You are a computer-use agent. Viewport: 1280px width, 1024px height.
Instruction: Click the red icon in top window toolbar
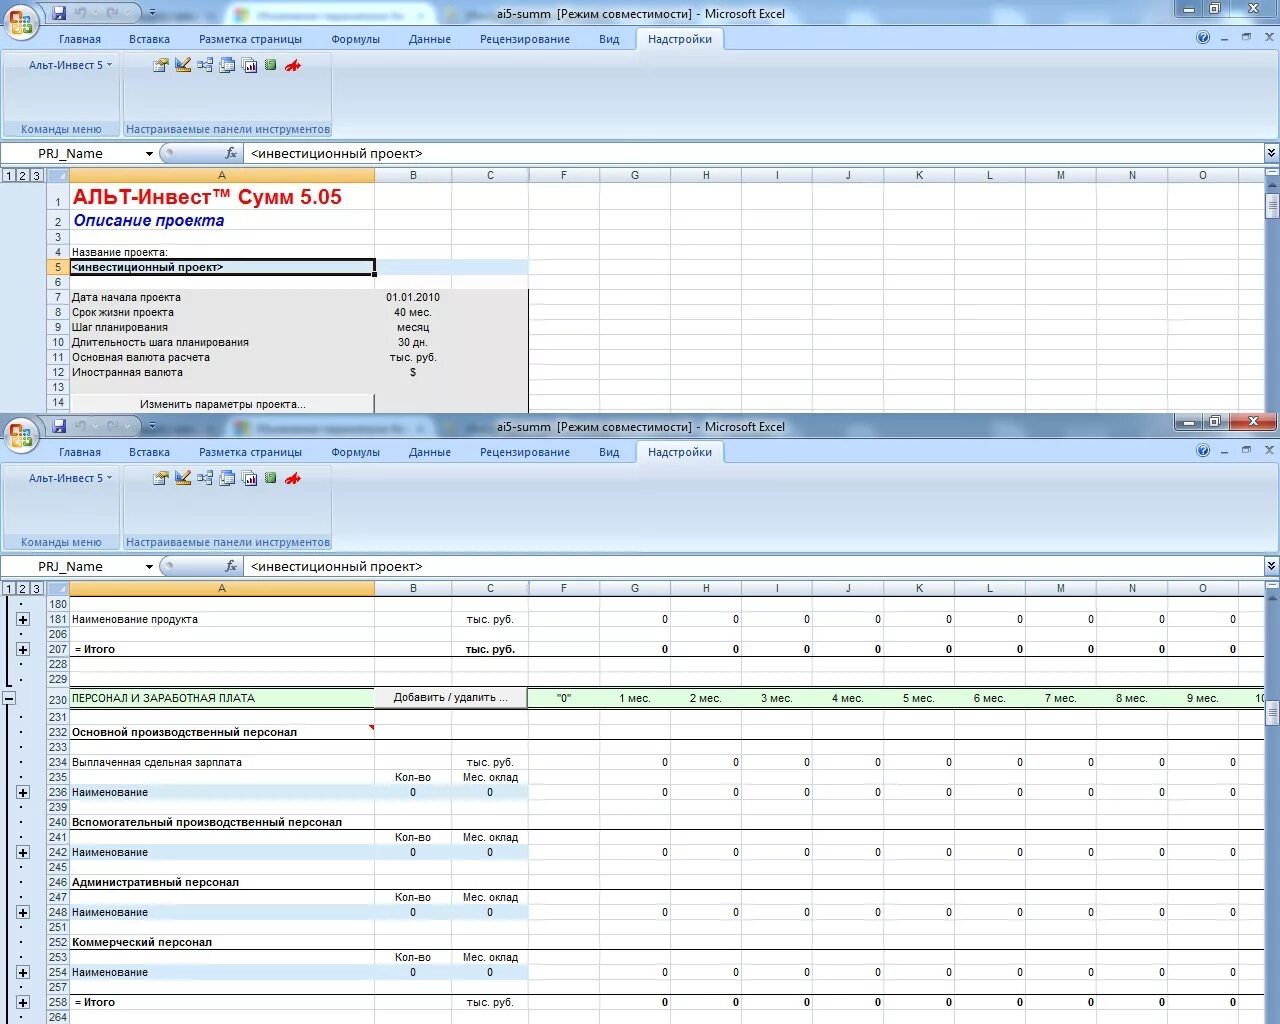(x=292, y=65)
